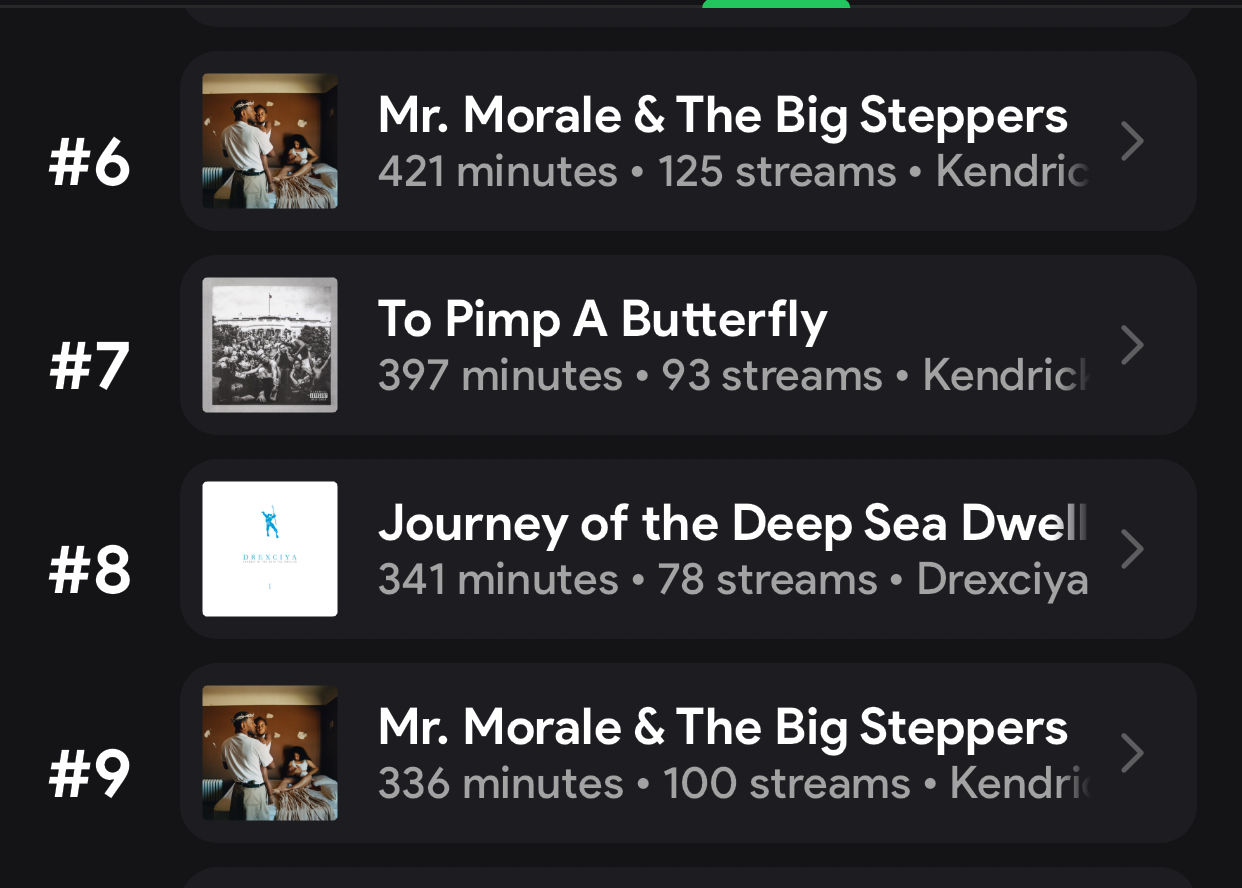Screen dimensions: 1242x888
Task: Click the 341 minutes, 78 streams line
Action: [x=732, y=580]
